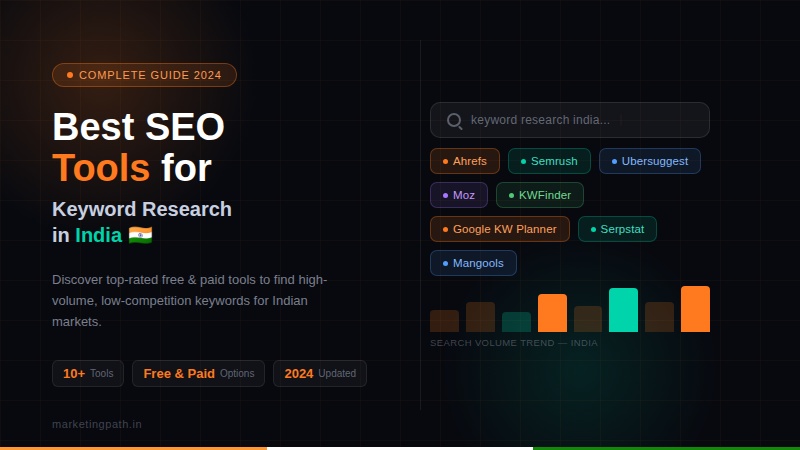Select the Serpstat tag

(617, 229)
